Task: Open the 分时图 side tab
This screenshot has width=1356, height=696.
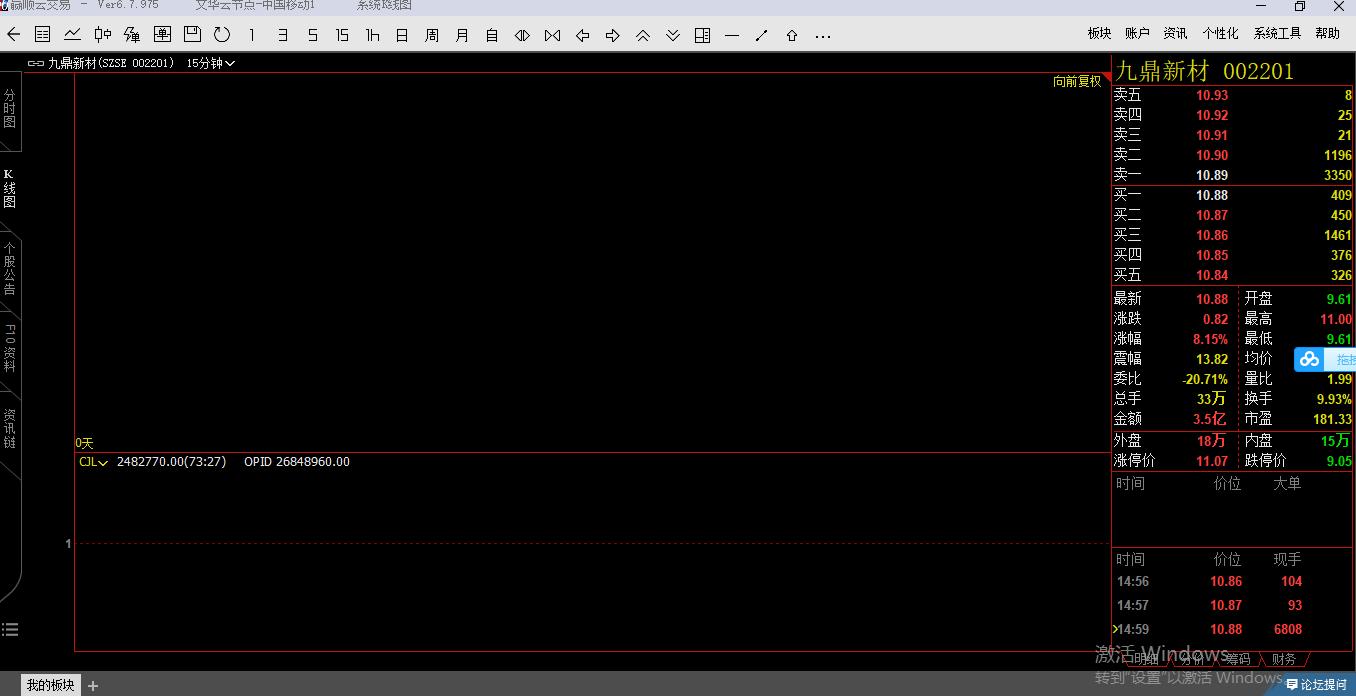Action: click(x=10, y=108)
